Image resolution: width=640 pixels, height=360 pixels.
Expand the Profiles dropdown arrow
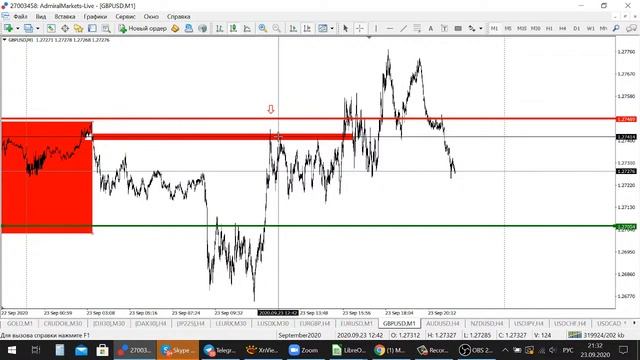[x=38, y=29]
